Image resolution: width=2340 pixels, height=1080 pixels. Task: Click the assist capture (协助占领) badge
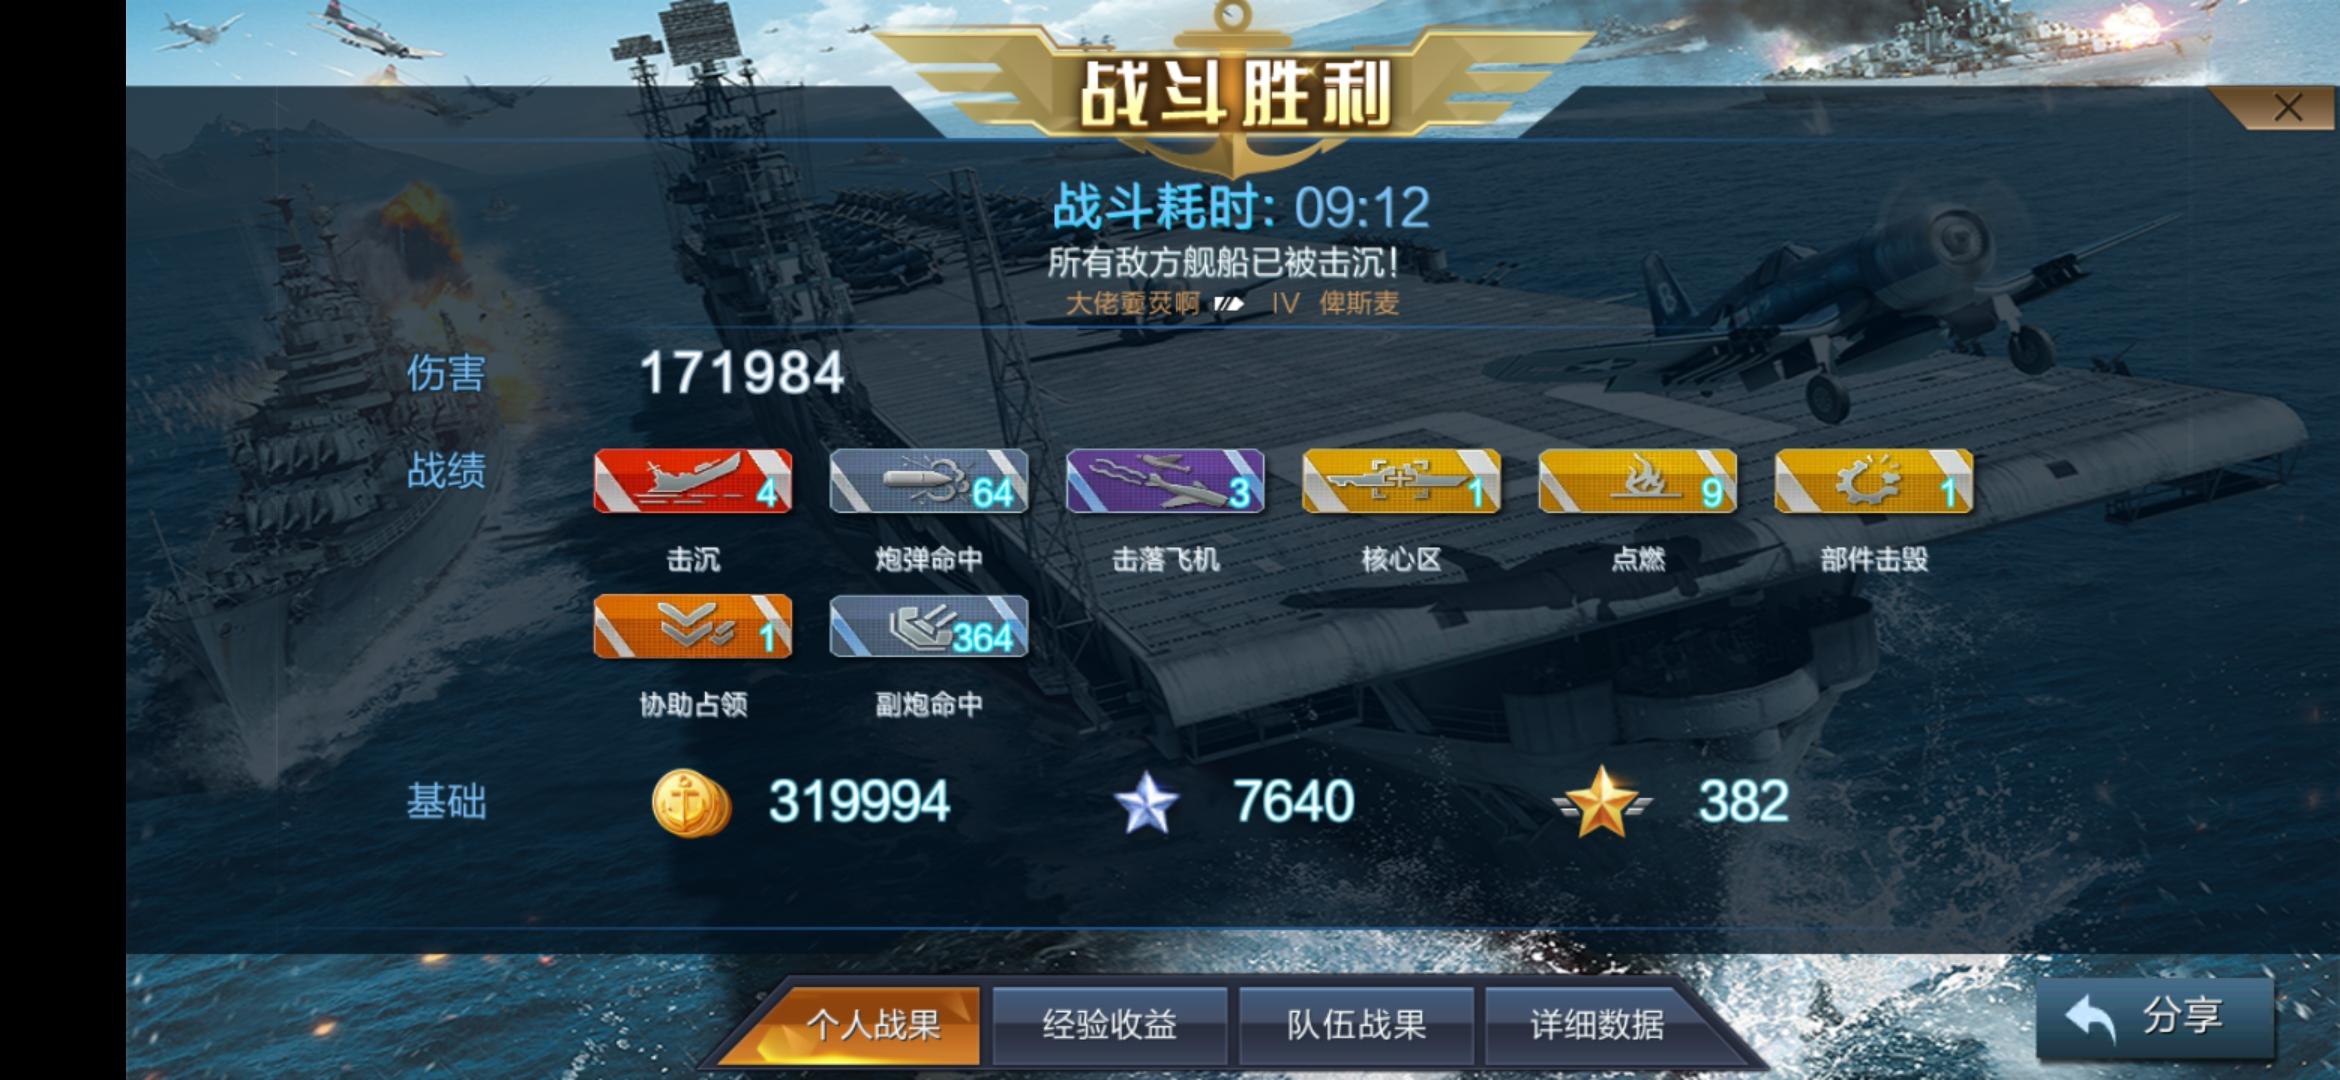coord(692,627)
